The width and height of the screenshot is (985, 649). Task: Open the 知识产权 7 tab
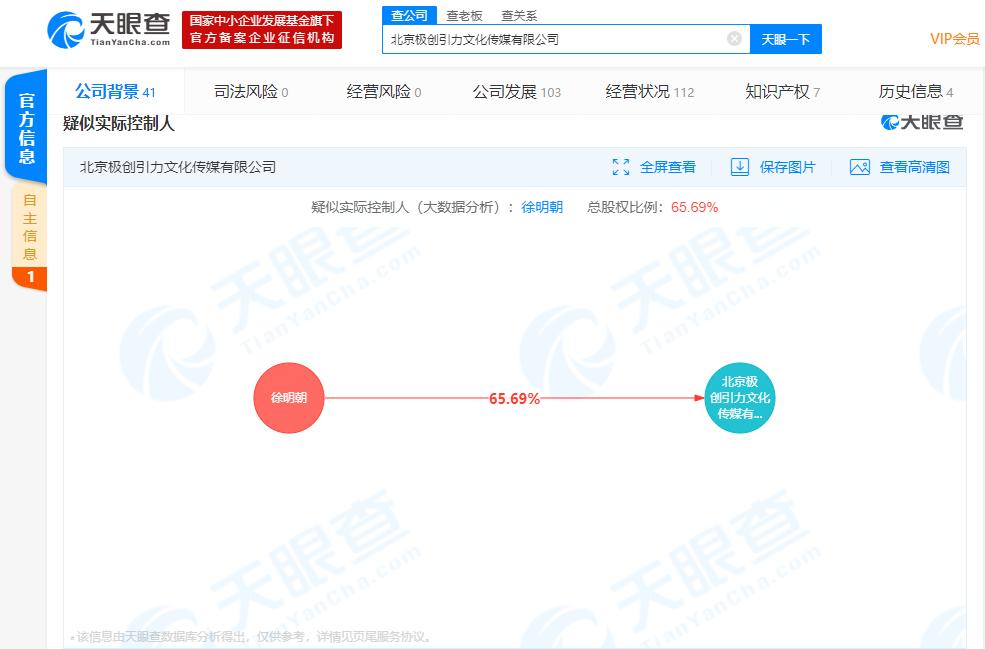pos(782,92)
